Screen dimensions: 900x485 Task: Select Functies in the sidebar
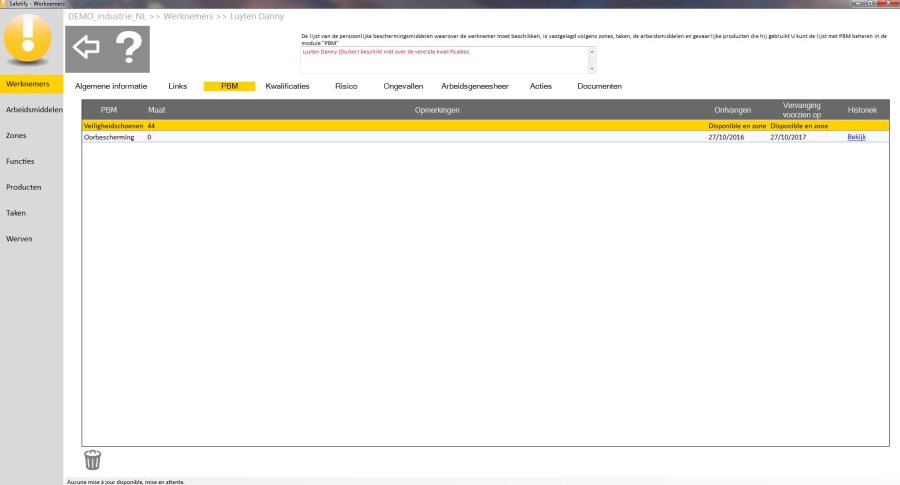(x=20, y=161)
